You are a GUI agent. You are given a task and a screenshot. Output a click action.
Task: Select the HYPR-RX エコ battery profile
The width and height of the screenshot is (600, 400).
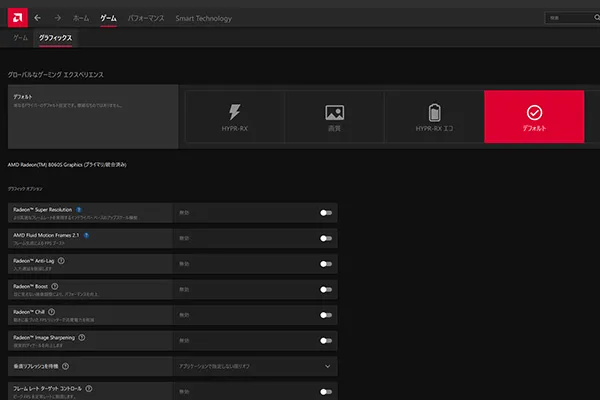(x=435, y=118)
